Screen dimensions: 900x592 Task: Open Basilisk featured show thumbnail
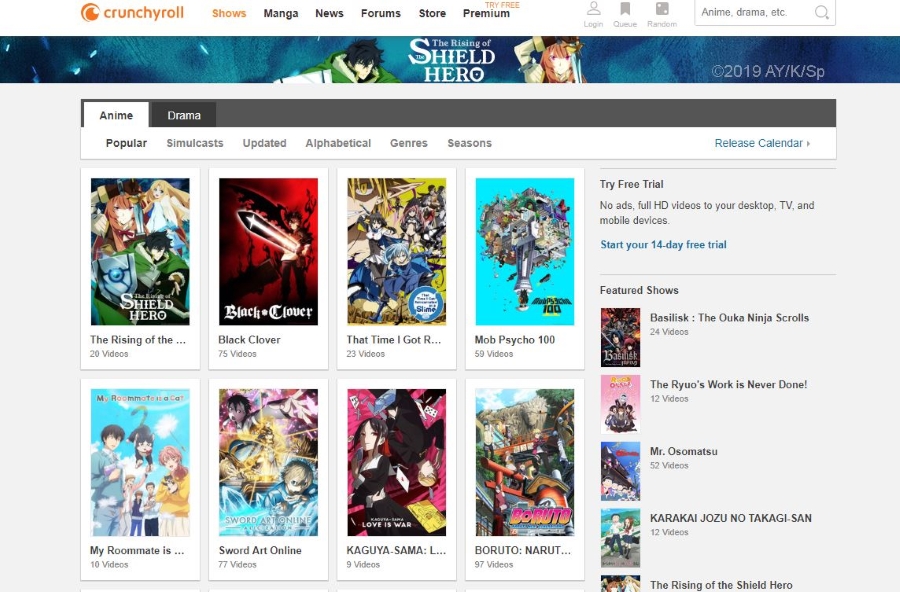point(620,338)
